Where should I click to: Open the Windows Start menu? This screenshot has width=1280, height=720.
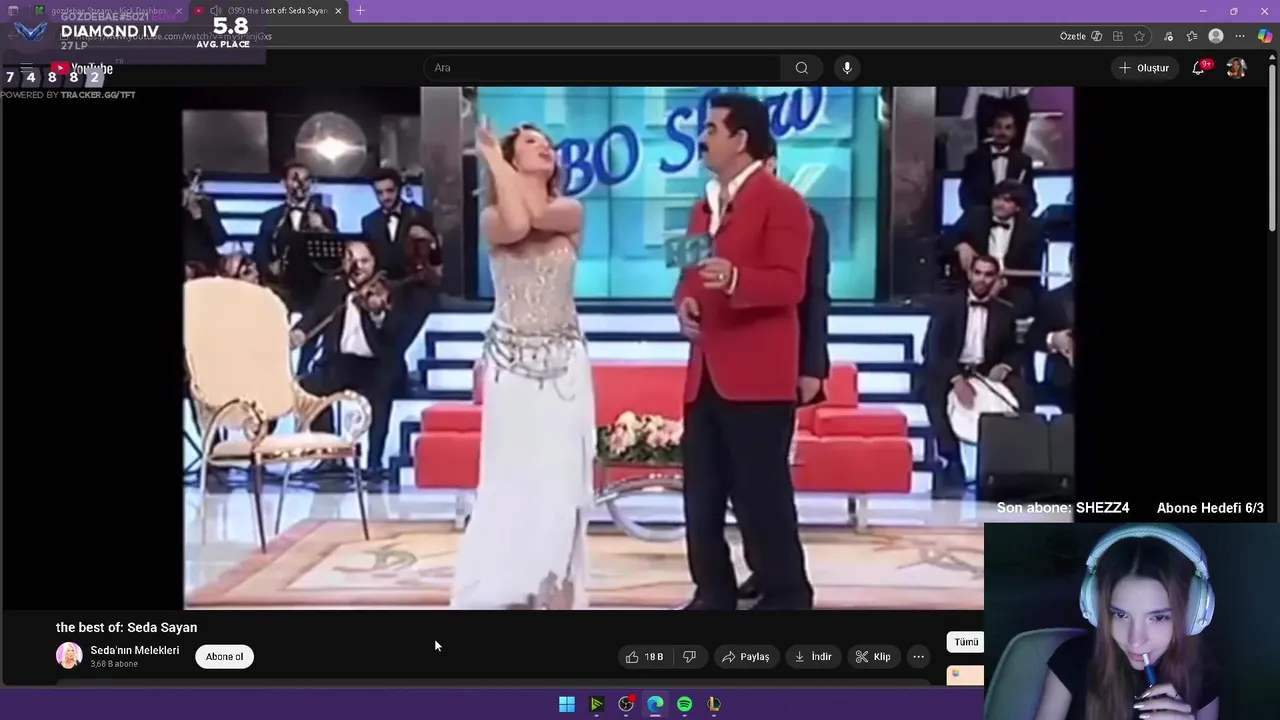pos(567,704)
